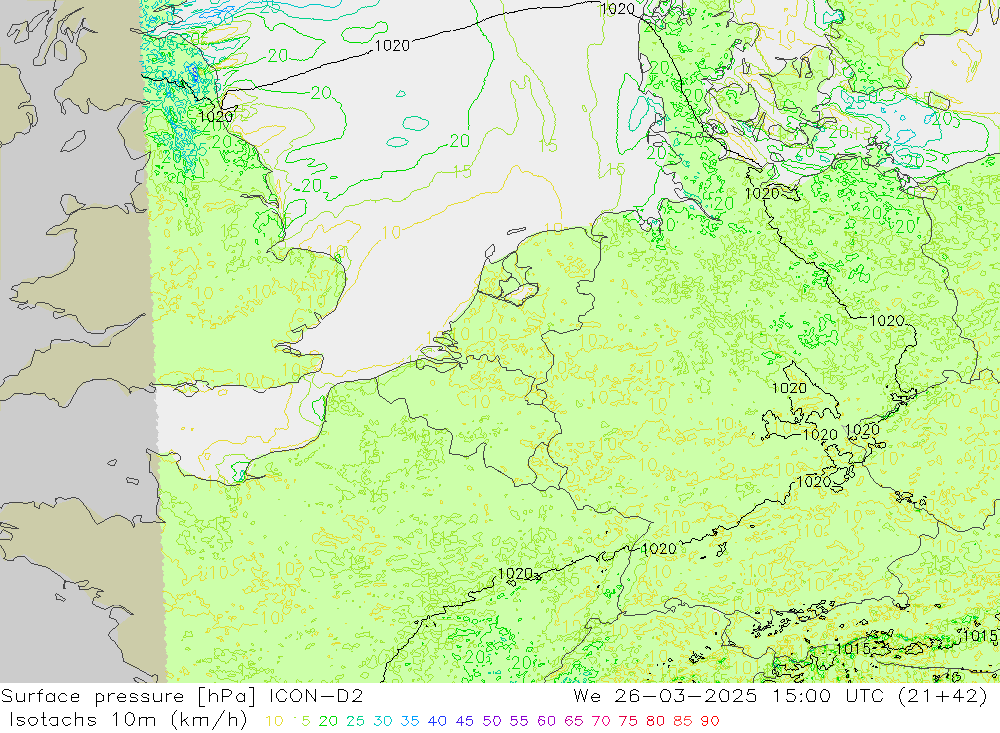Click the blue '45' legend value

(464, 721)
